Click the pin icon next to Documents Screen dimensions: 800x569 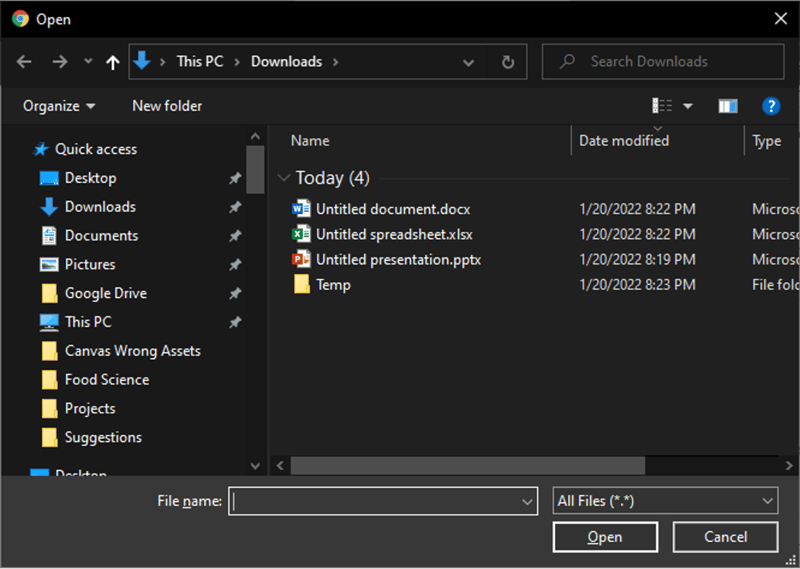click(x=235, y=236)
